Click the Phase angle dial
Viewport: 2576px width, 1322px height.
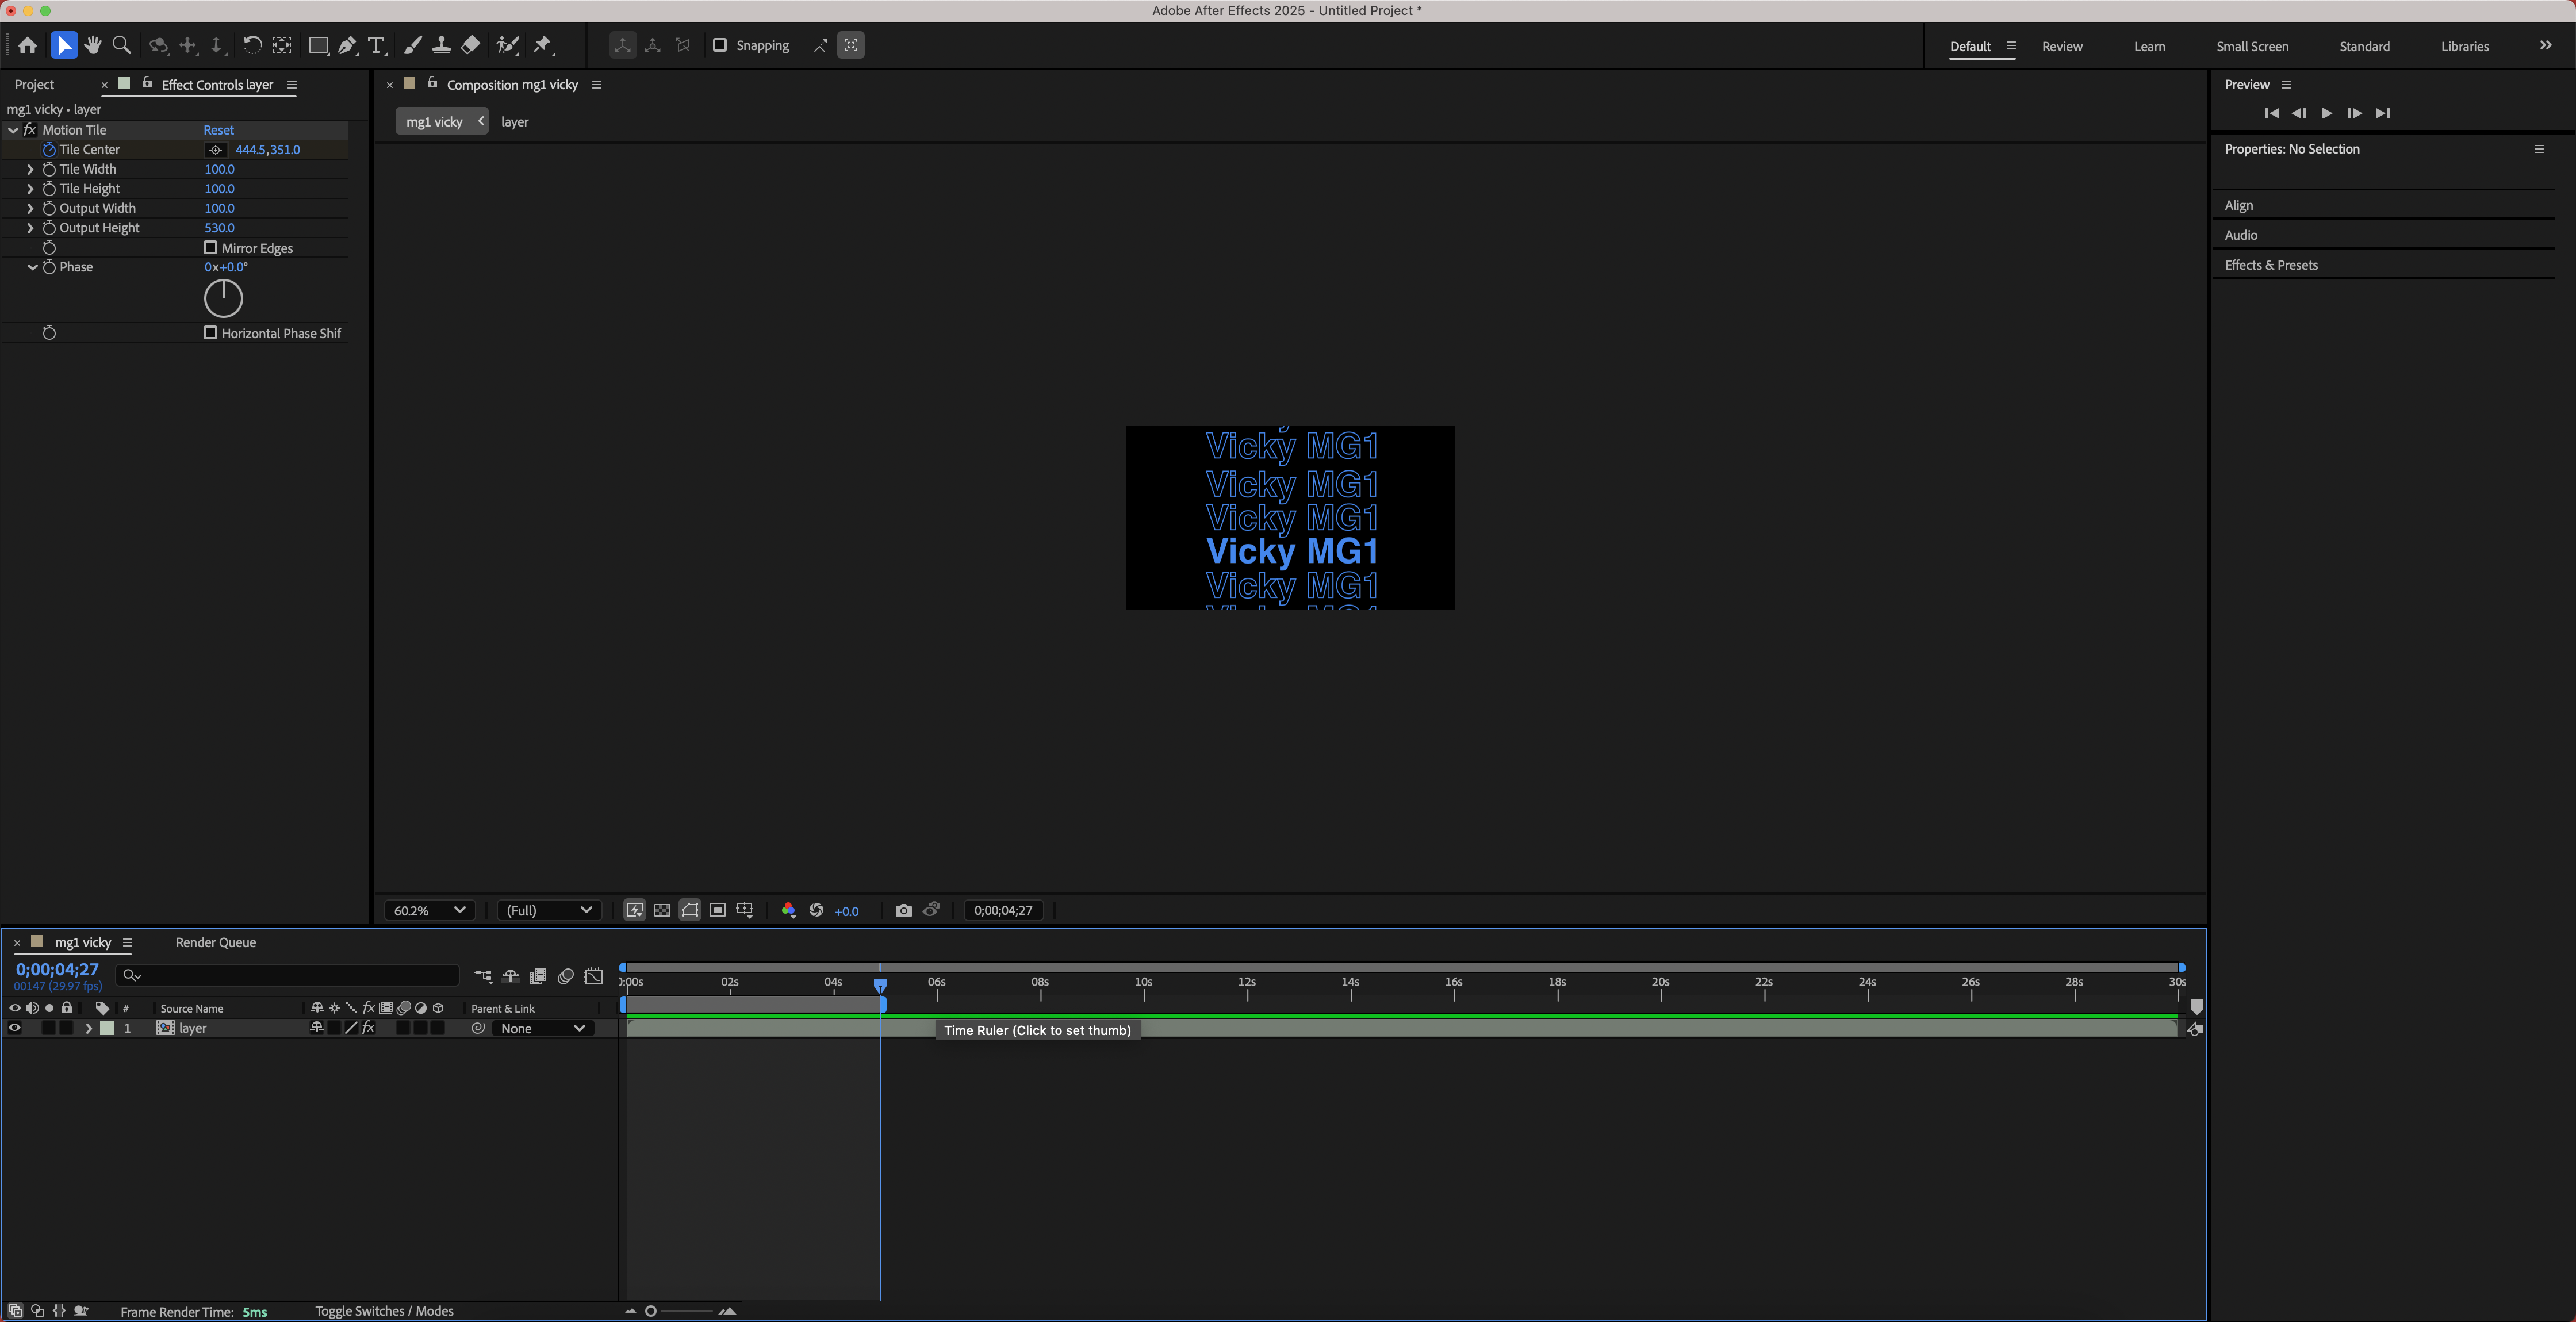pos(223,298)
